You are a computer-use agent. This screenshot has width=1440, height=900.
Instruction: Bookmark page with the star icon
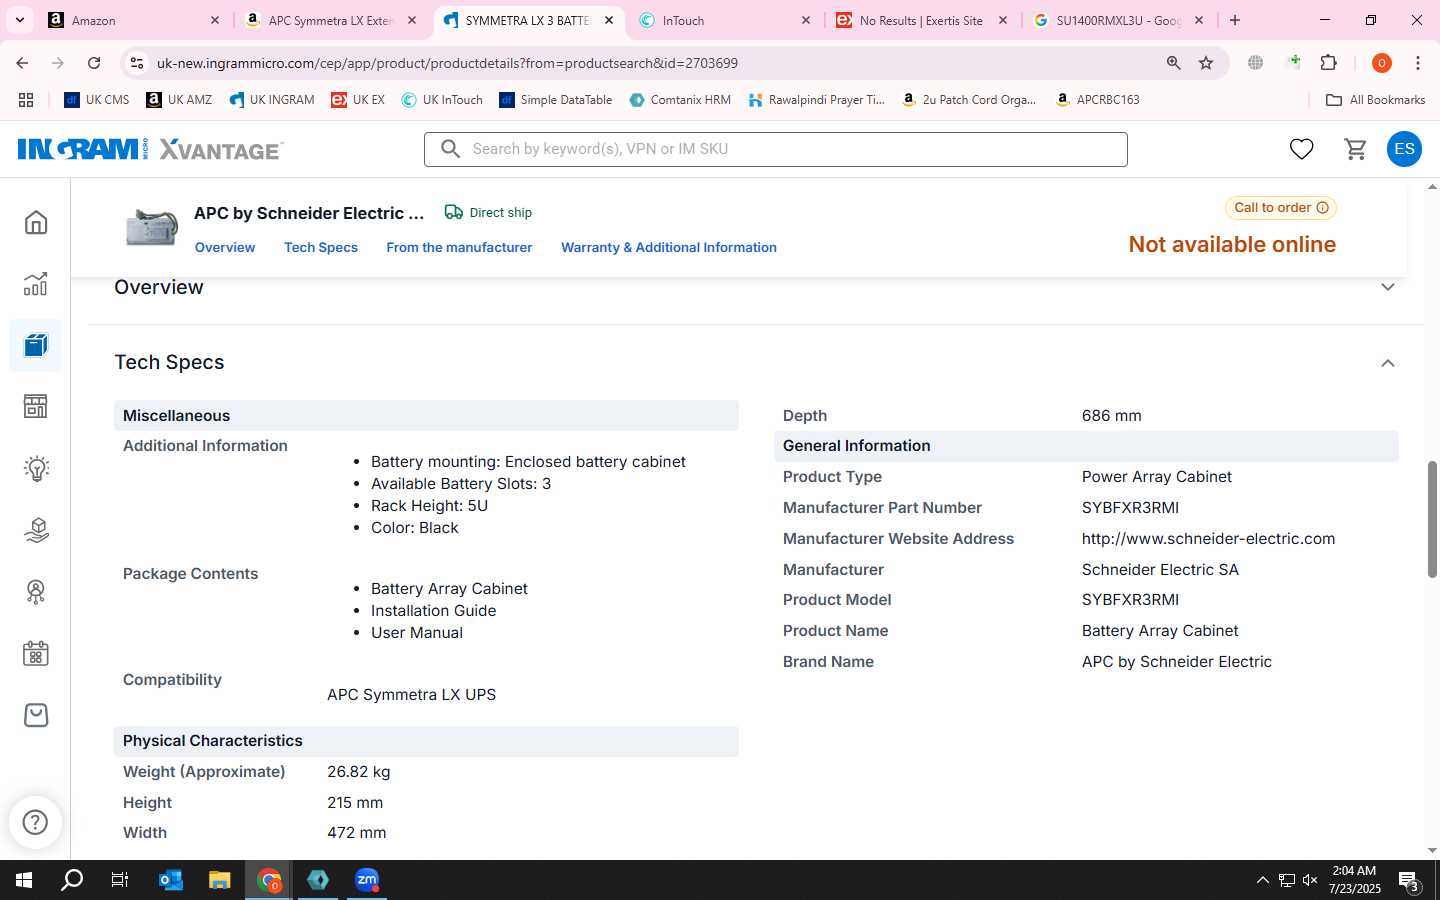click(x=1206, y=63)
